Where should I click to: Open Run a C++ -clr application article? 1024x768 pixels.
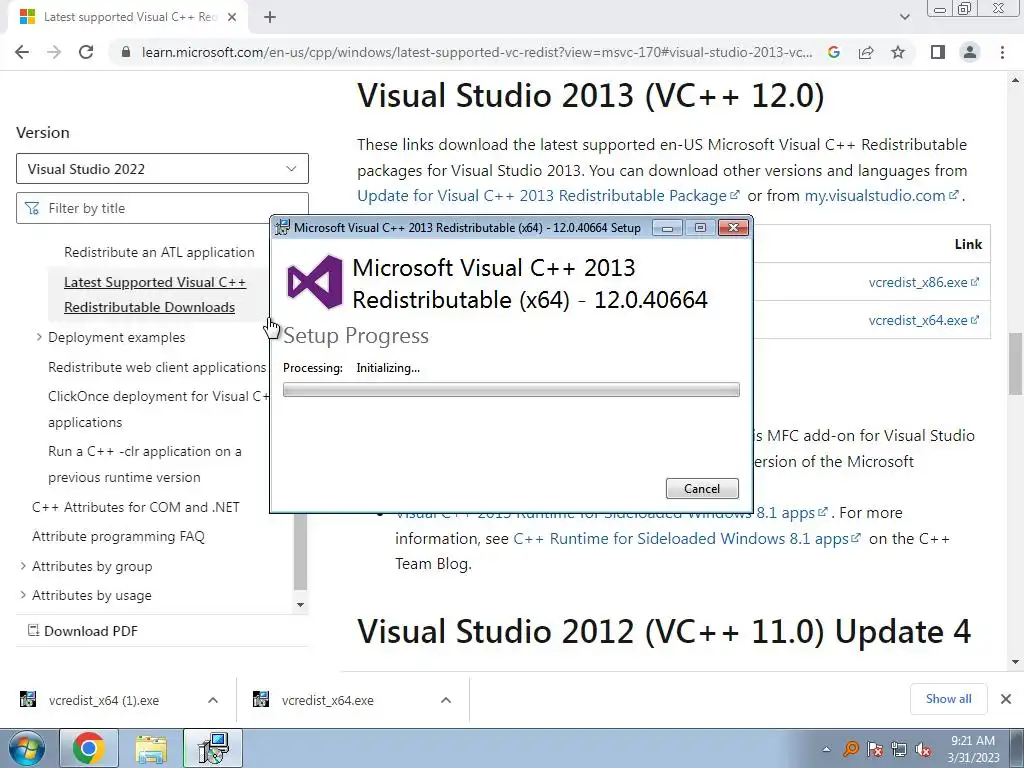click(x=144, y=464)
